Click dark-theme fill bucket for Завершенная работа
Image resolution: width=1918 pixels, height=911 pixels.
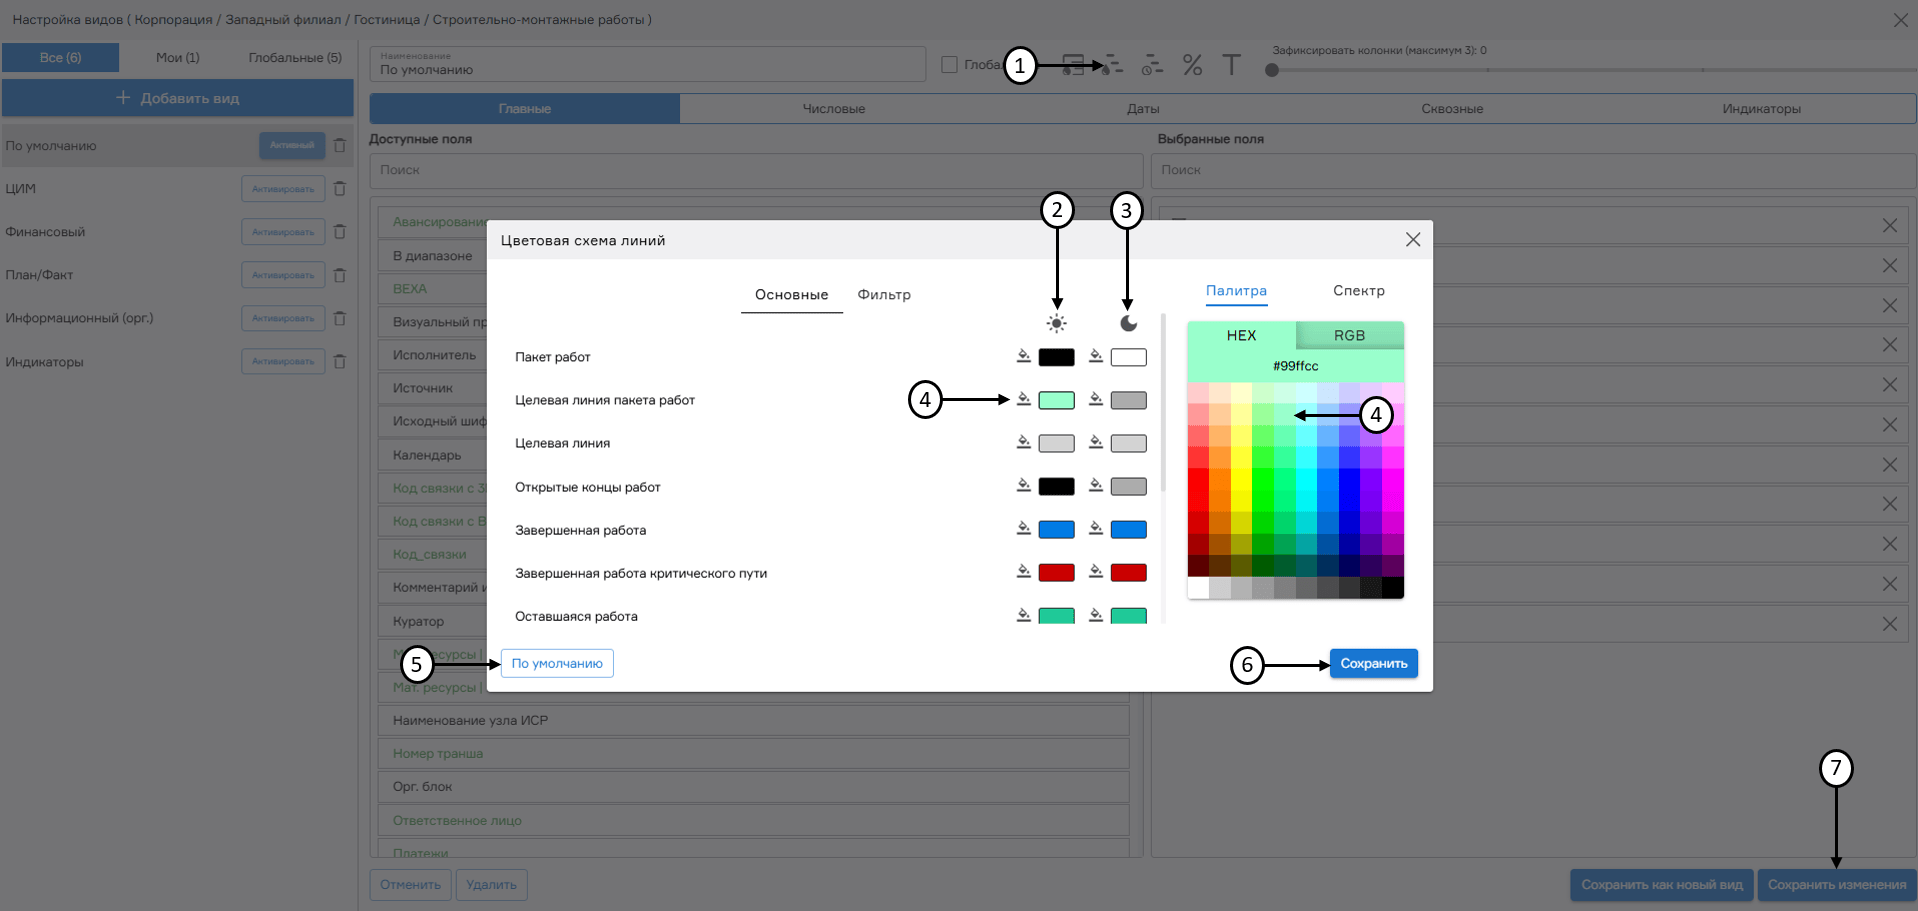(x=1095, y=529)
